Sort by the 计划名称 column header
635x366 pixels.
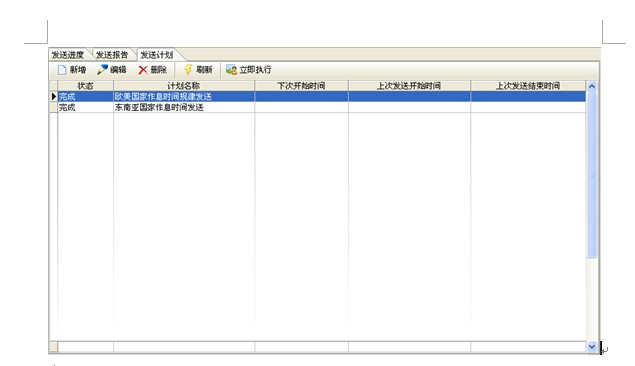click(184, 85)
